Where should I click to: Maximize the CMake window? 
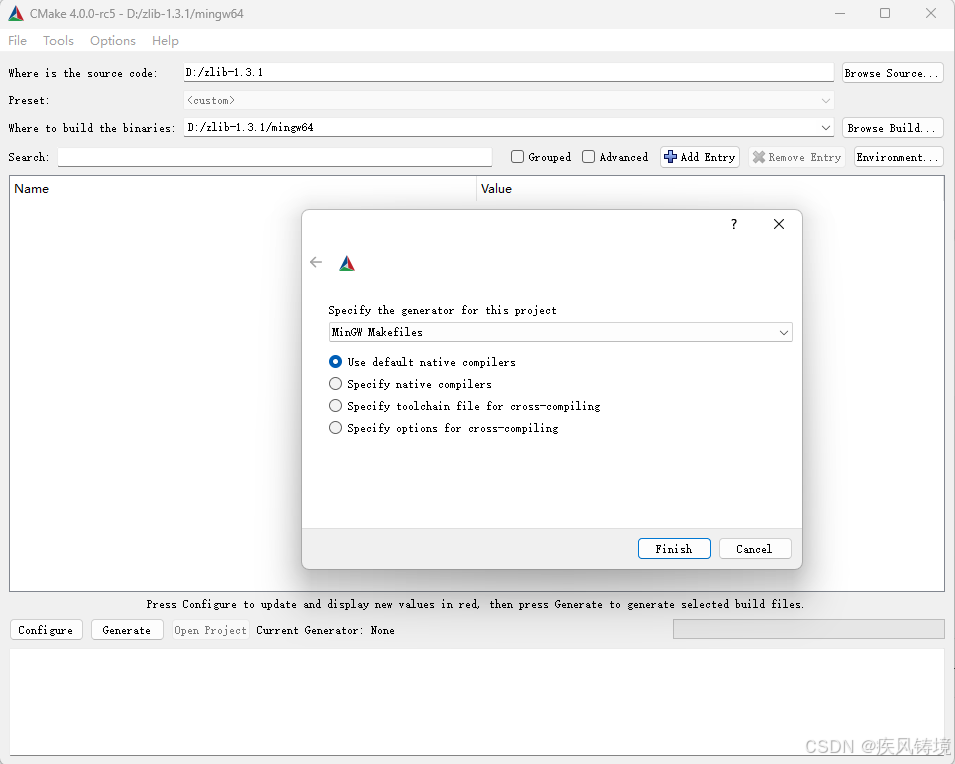pos(885,13)
